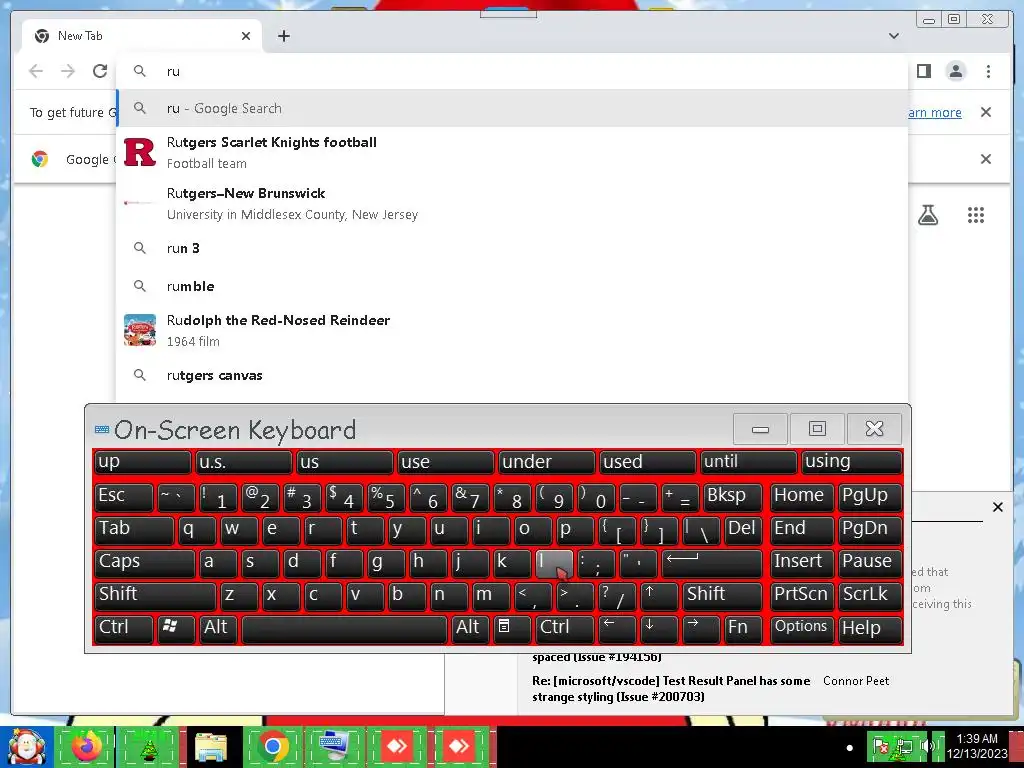Select the 'run 3' search suggestion
This screenshot has height=768, width=1024.
512,248
